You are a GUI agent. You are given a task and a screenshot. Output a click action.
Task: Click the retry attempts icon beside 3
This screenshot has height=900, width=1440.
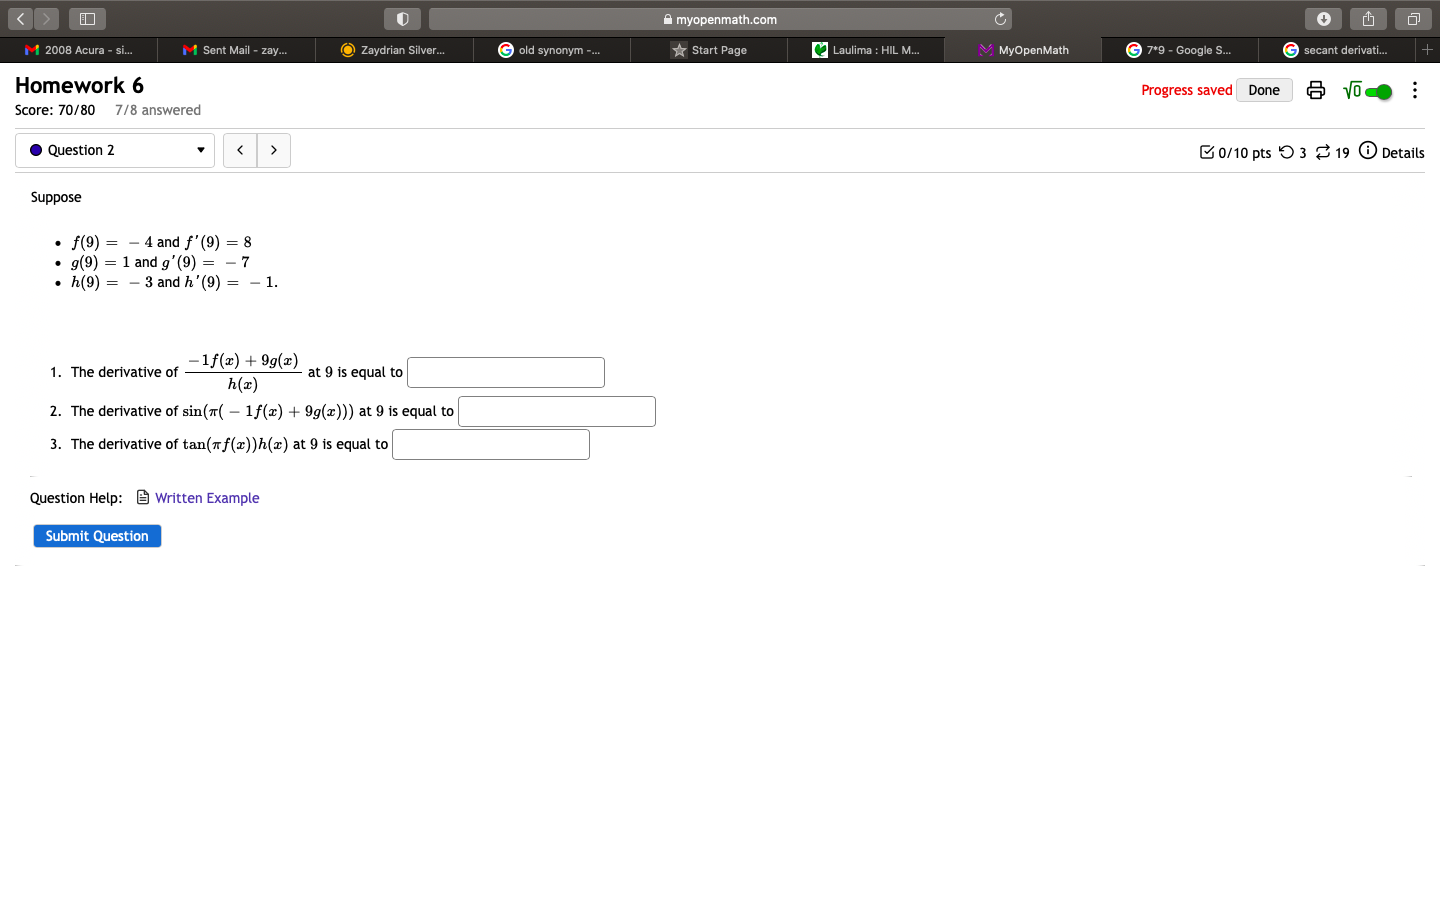(x=1287, y=152)
